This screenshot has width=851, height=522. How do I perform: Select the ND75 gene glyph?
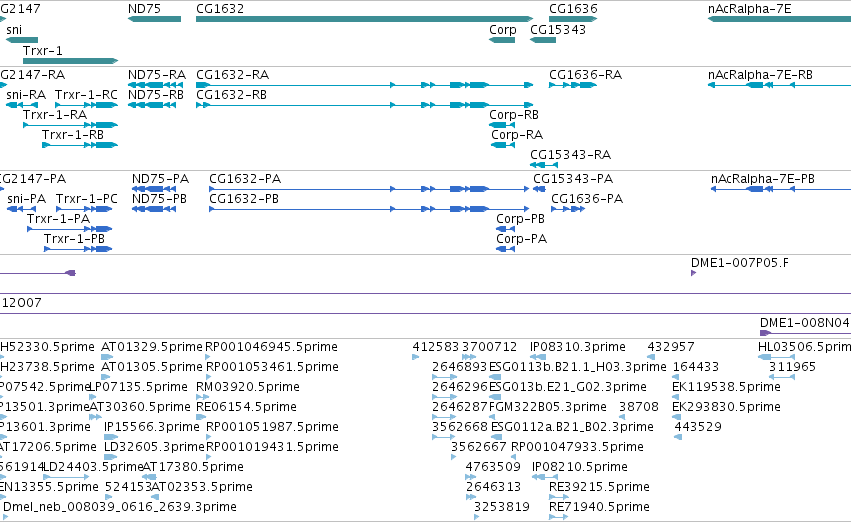tap(155, 19)
